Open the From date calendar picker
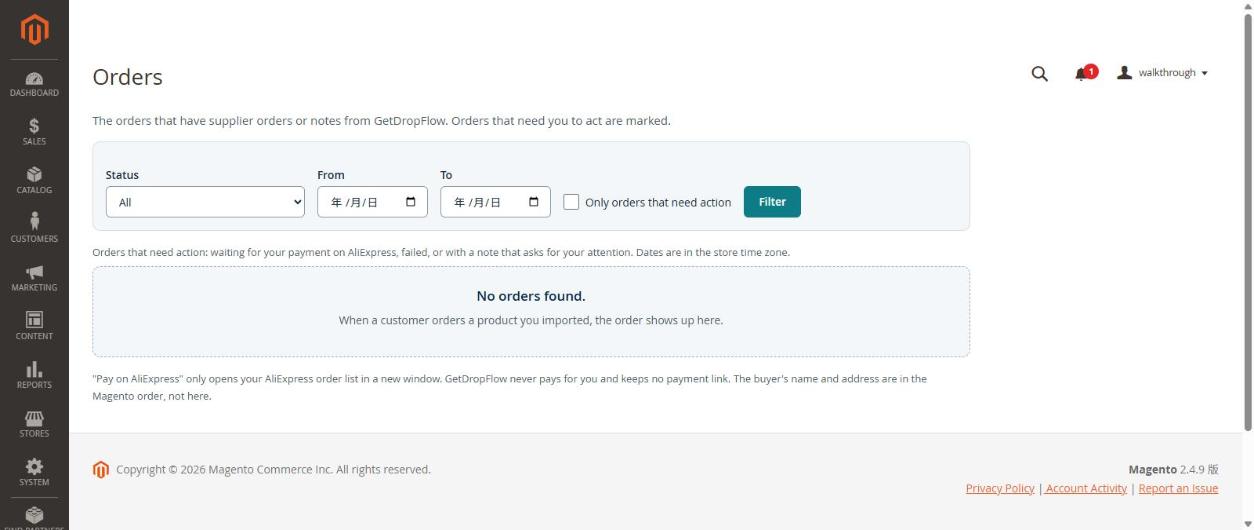 pyautogui.click(x=410, y=202)
